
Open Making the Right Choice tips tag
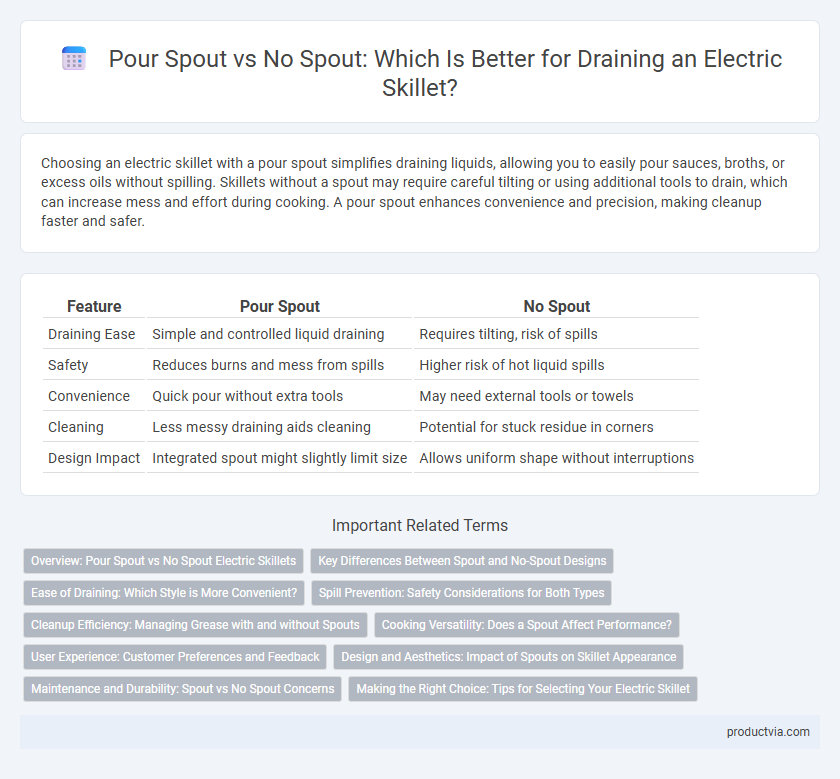pos(523,689)
